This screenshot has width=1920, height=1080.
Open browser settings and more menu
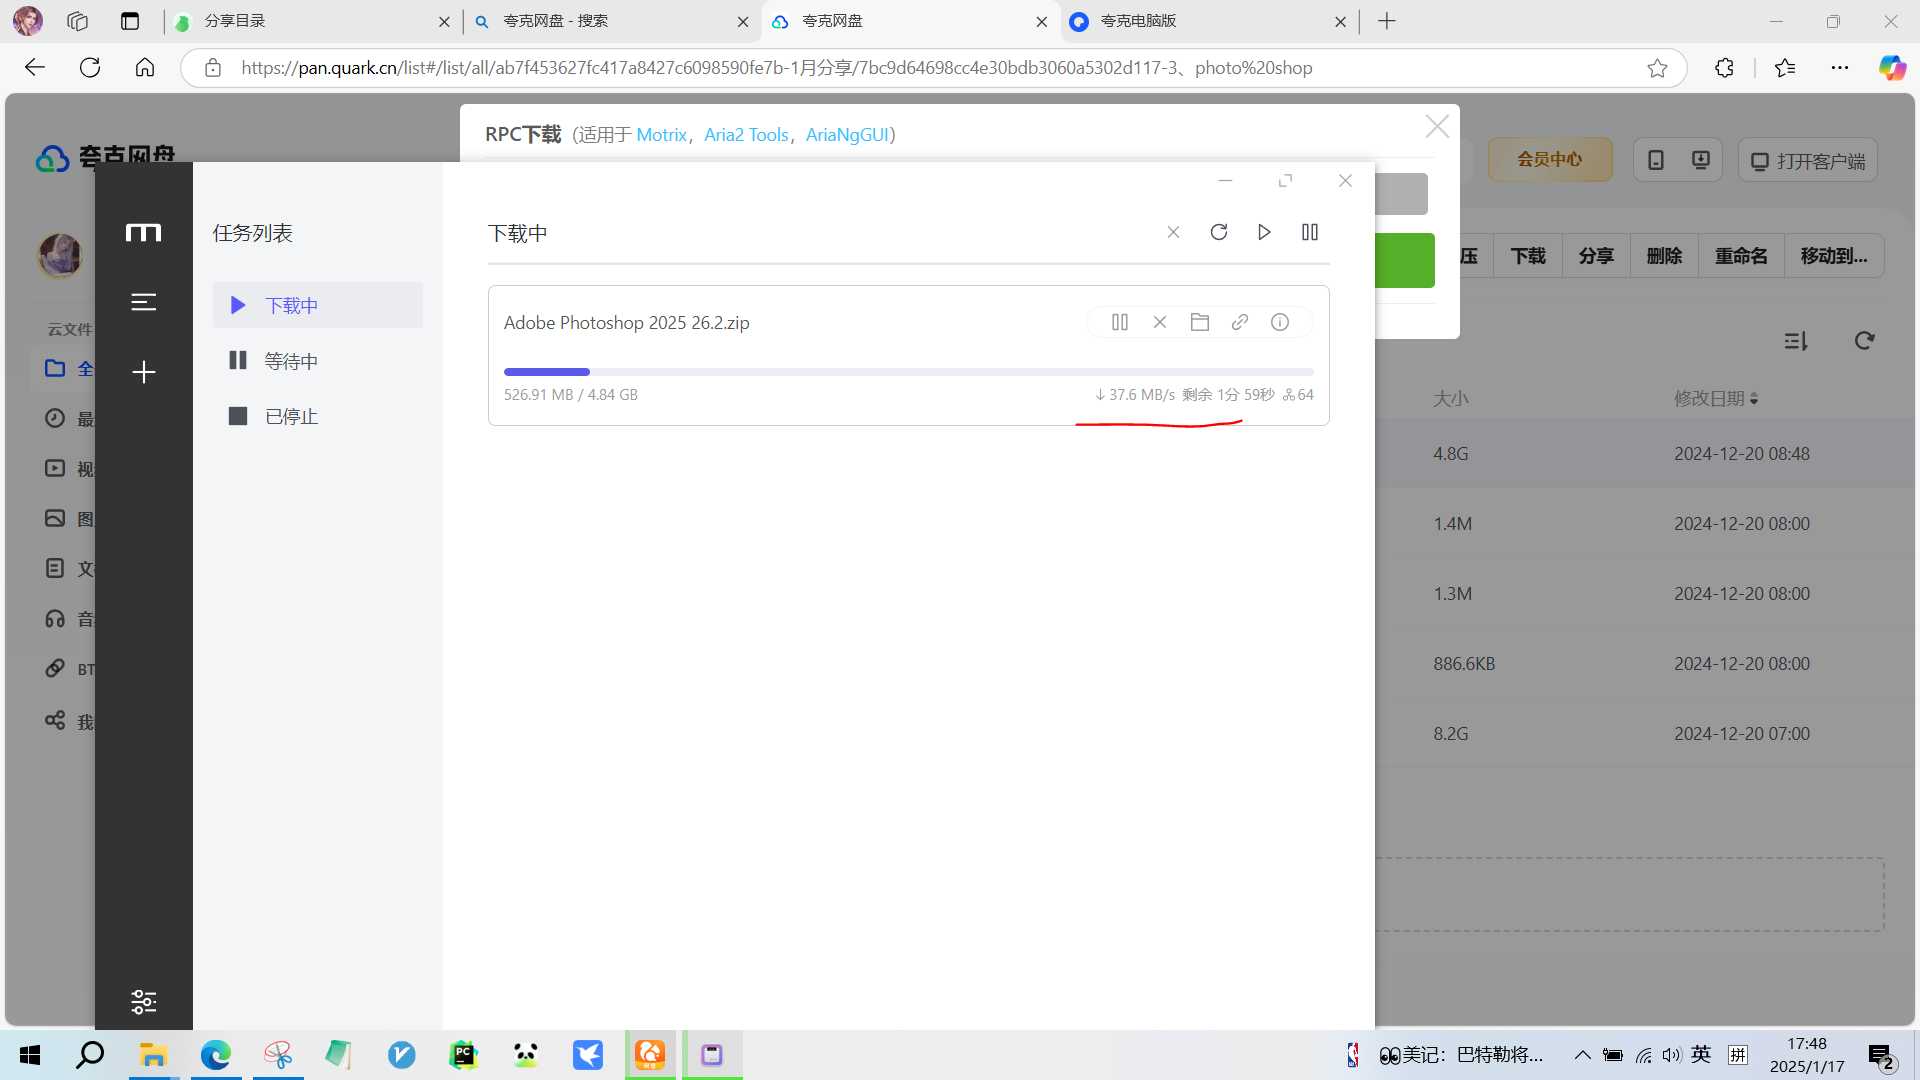(x=1840, y=68)
